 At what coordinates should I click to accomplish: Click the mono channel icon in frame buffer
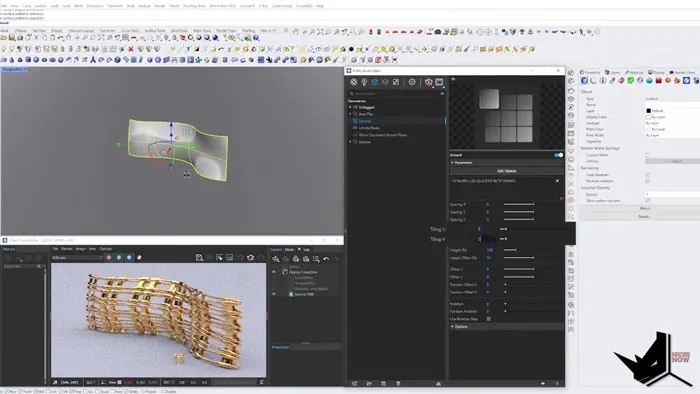point(139,257)
